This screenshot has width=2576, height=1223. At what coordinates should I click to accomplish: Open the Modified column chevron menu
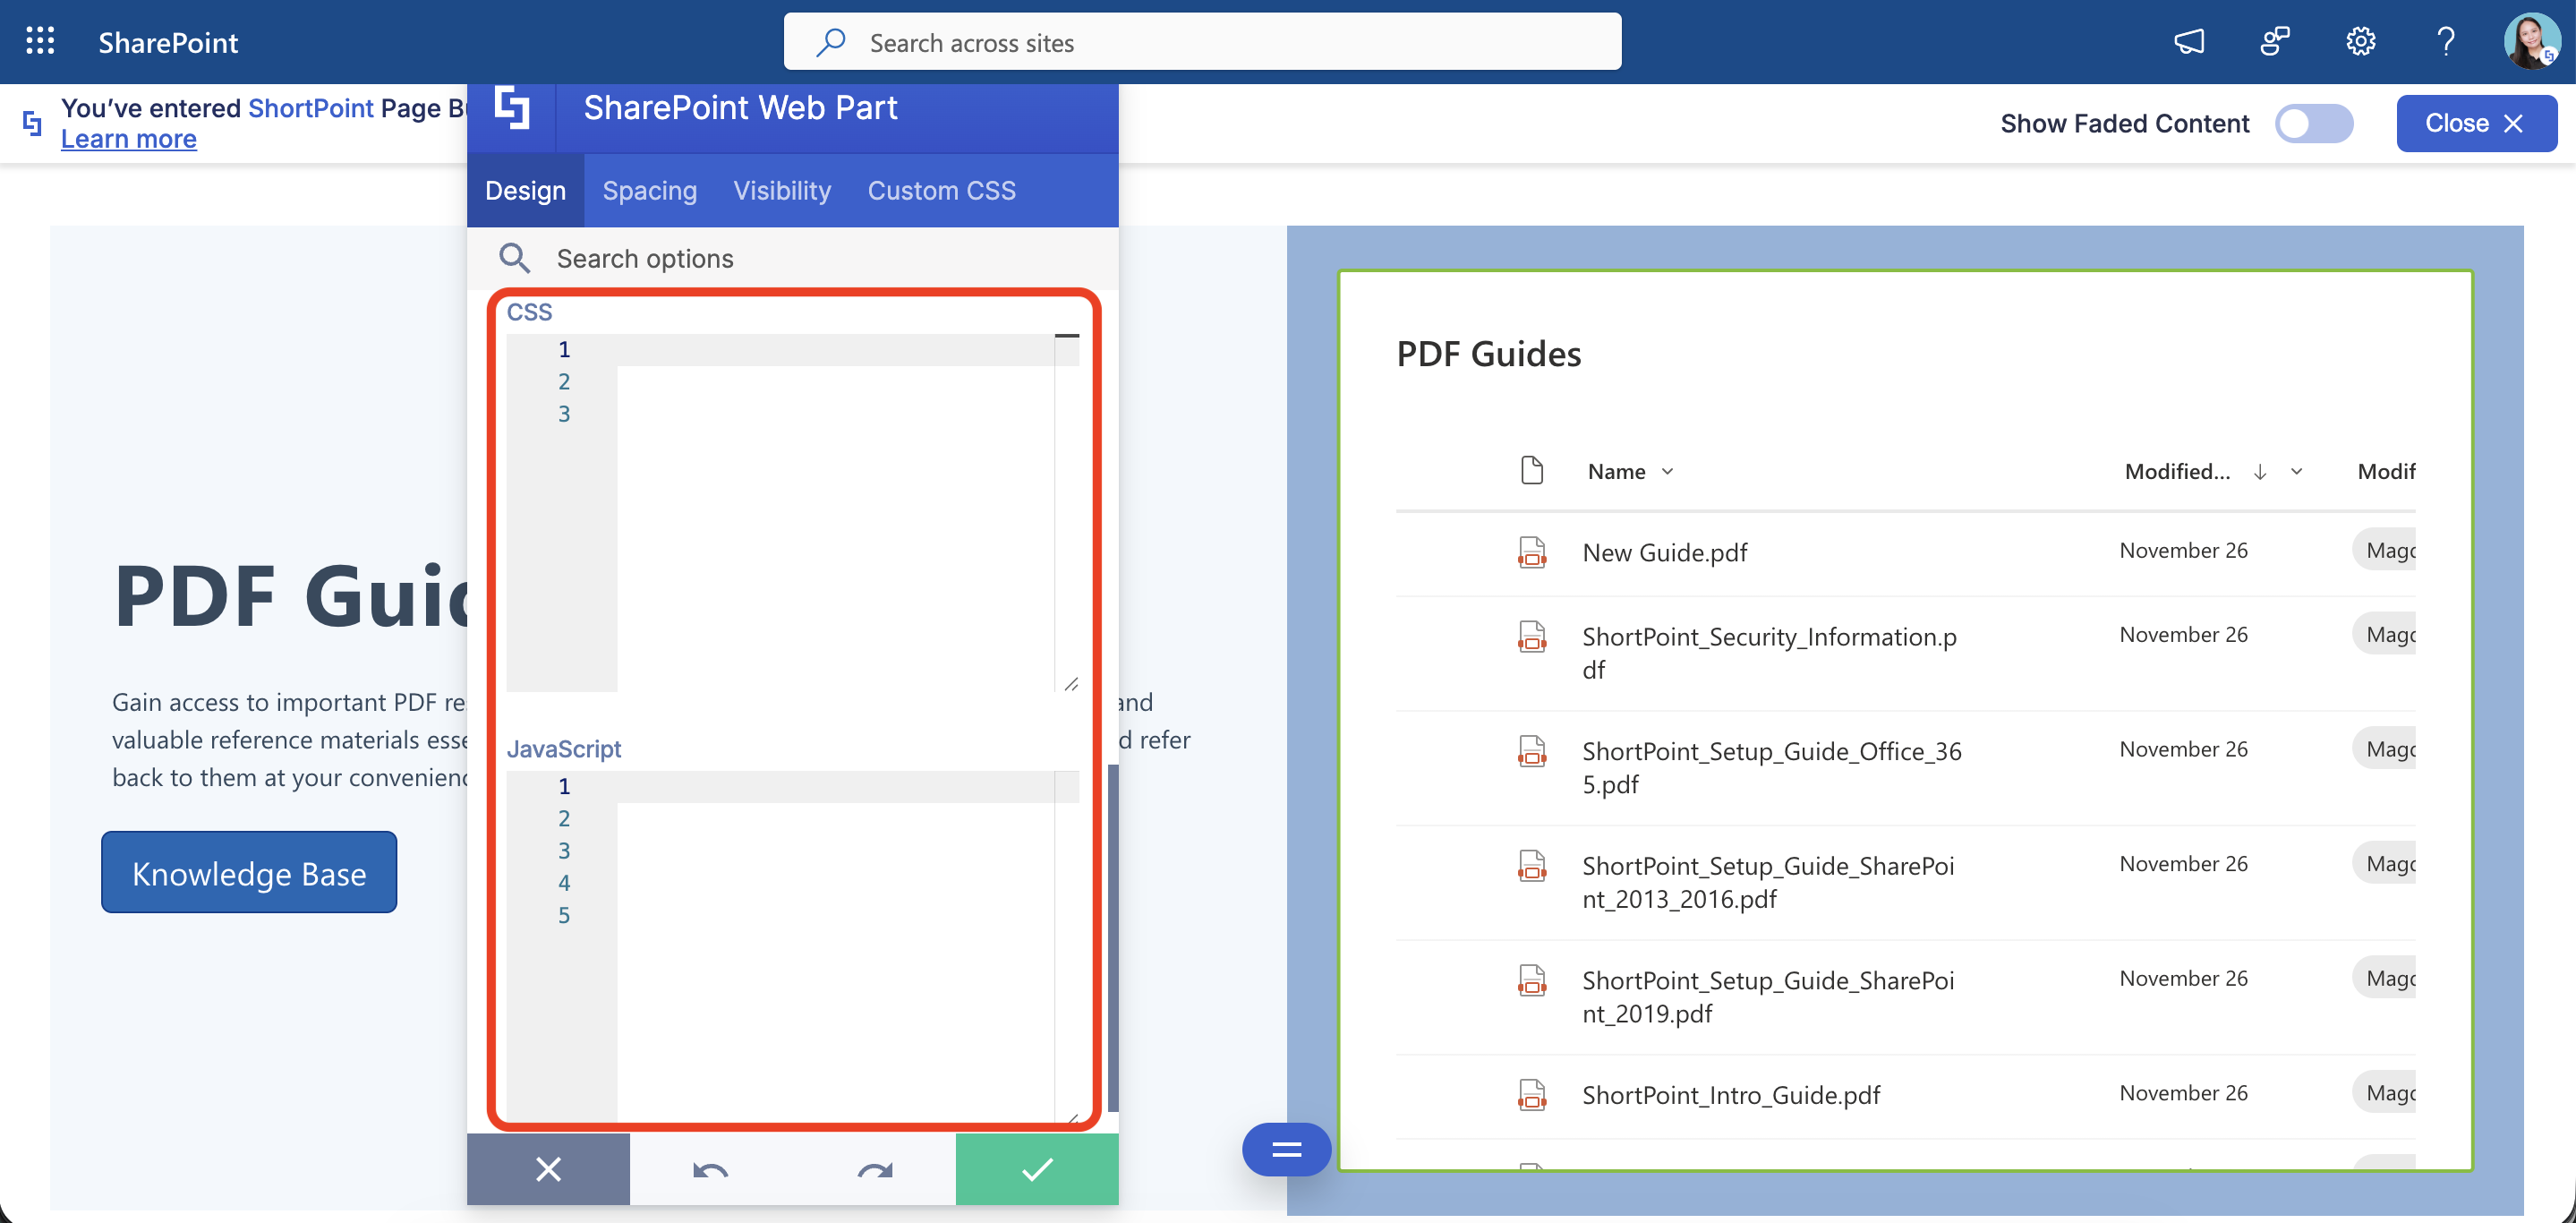2297,472
